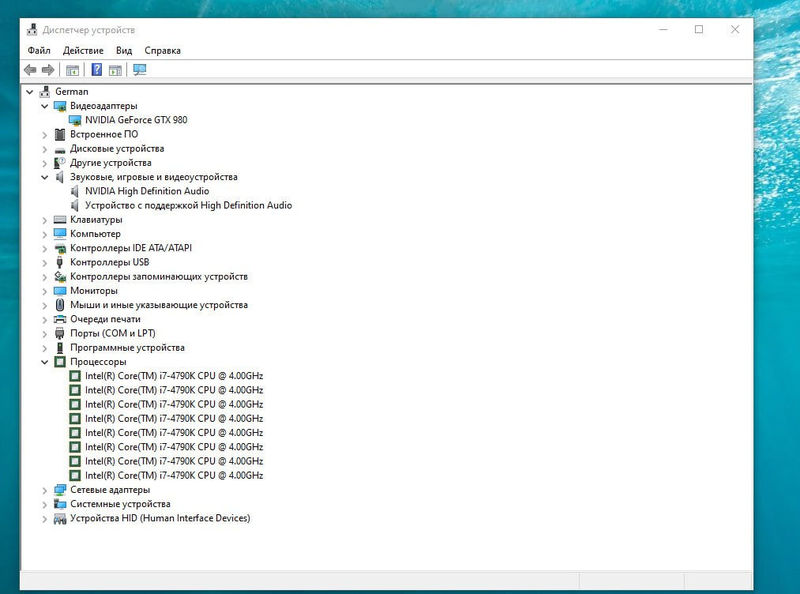Collapse the German root node
This screenshot has width=800, height=594.
[30, 92]
